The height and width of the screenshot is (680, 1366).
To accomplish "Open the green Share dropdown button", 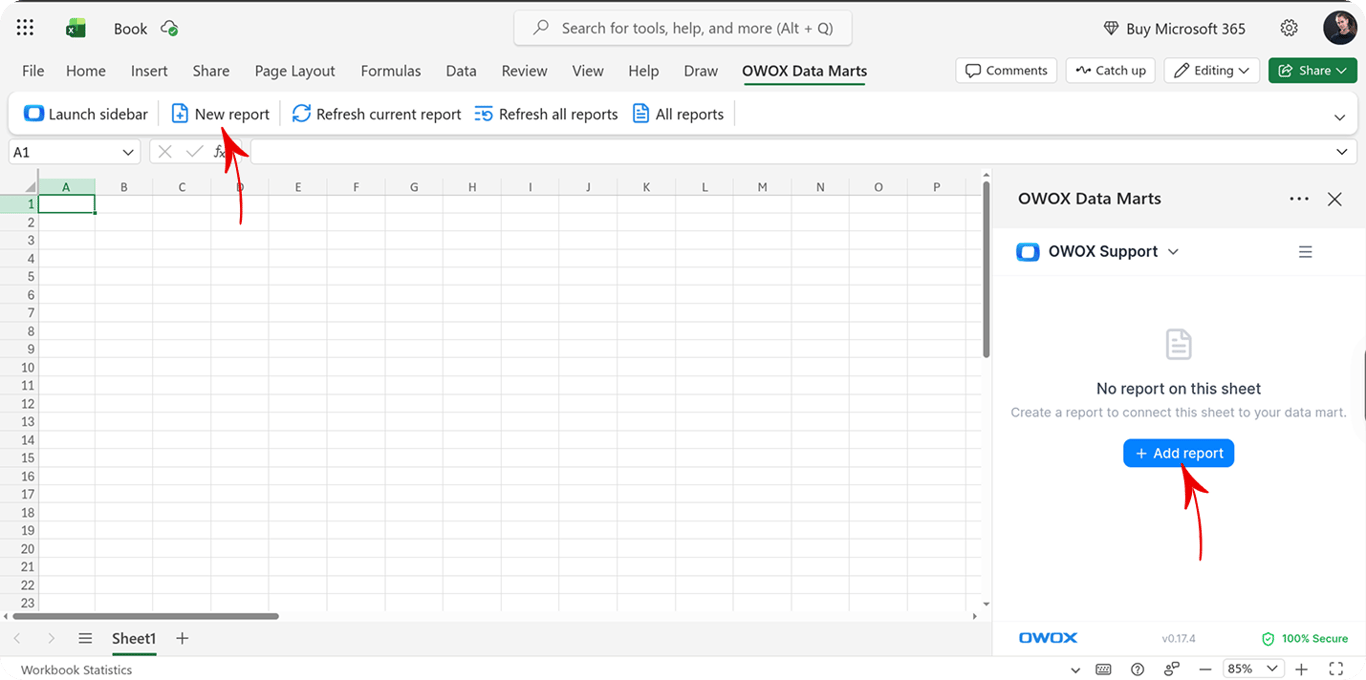I will click(x=1312, y=70).
